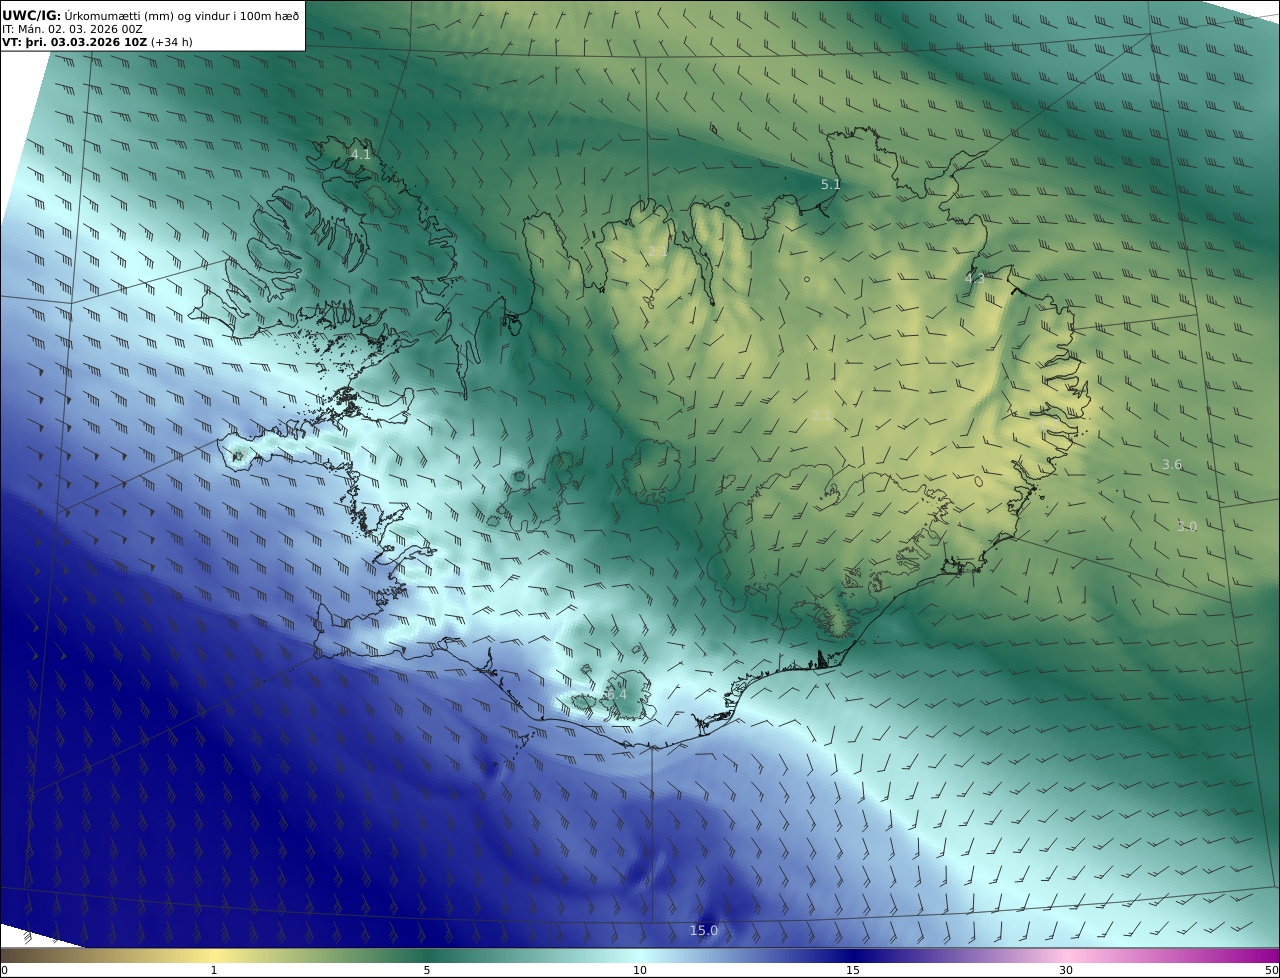
Task: Click the light pink color above the 30 tick
Action: click(x=1066, y=955)
